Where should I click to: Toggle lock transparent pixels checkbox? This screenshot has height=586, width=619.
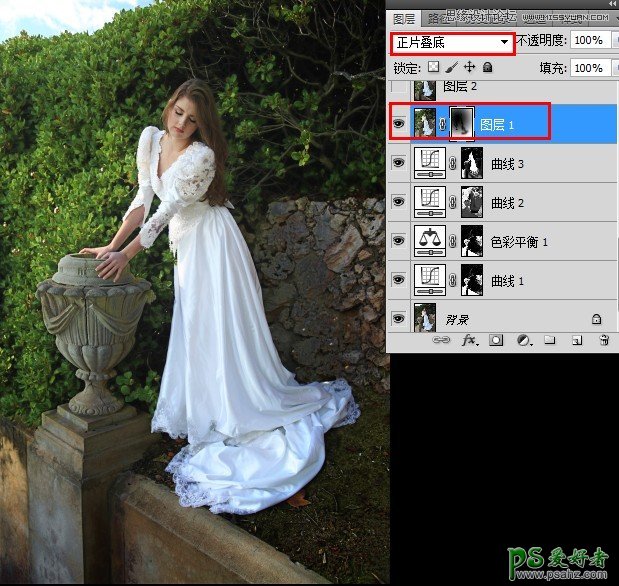[x=433, y=68]
